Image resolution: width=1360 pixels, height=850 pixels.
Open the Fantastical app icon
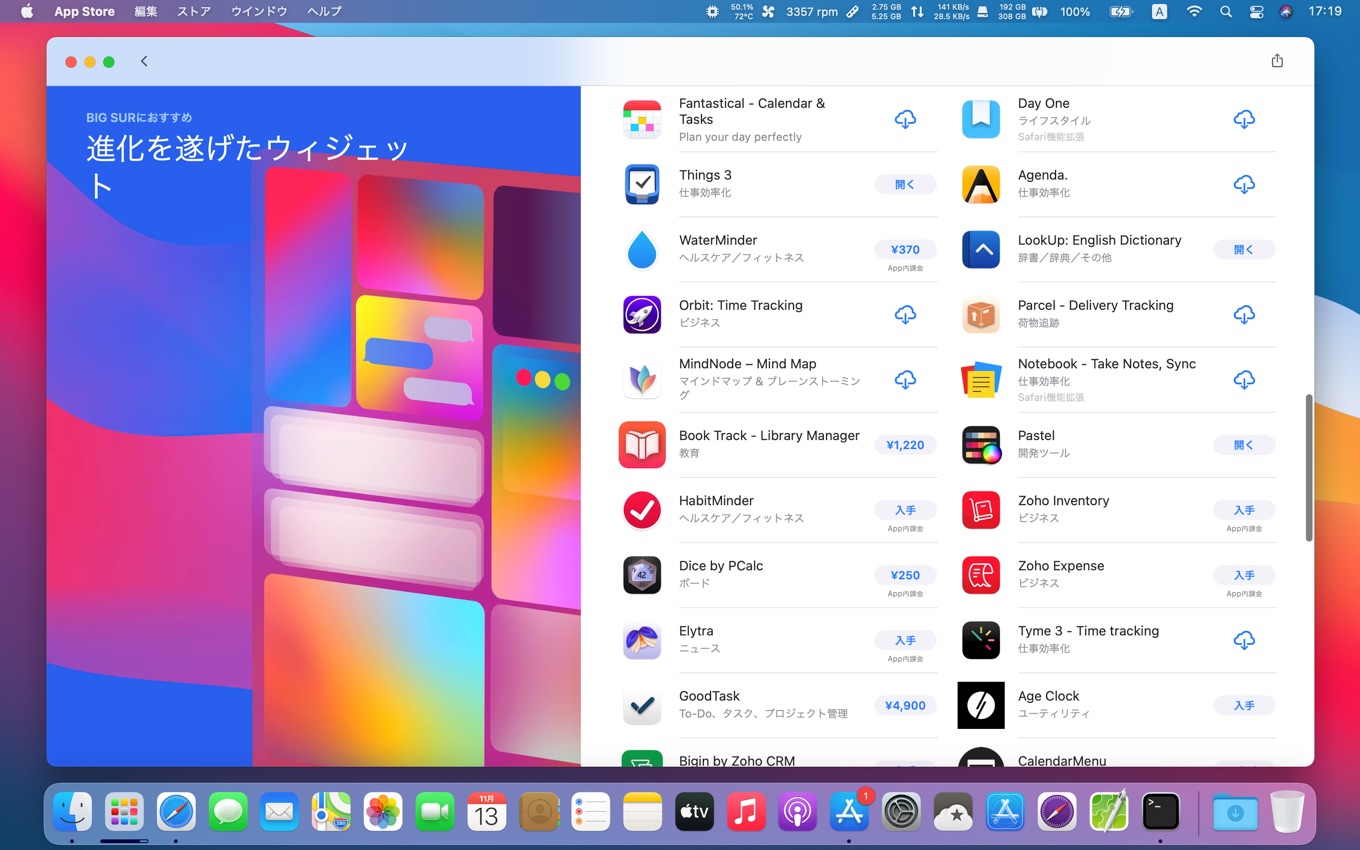click(642, 119)
